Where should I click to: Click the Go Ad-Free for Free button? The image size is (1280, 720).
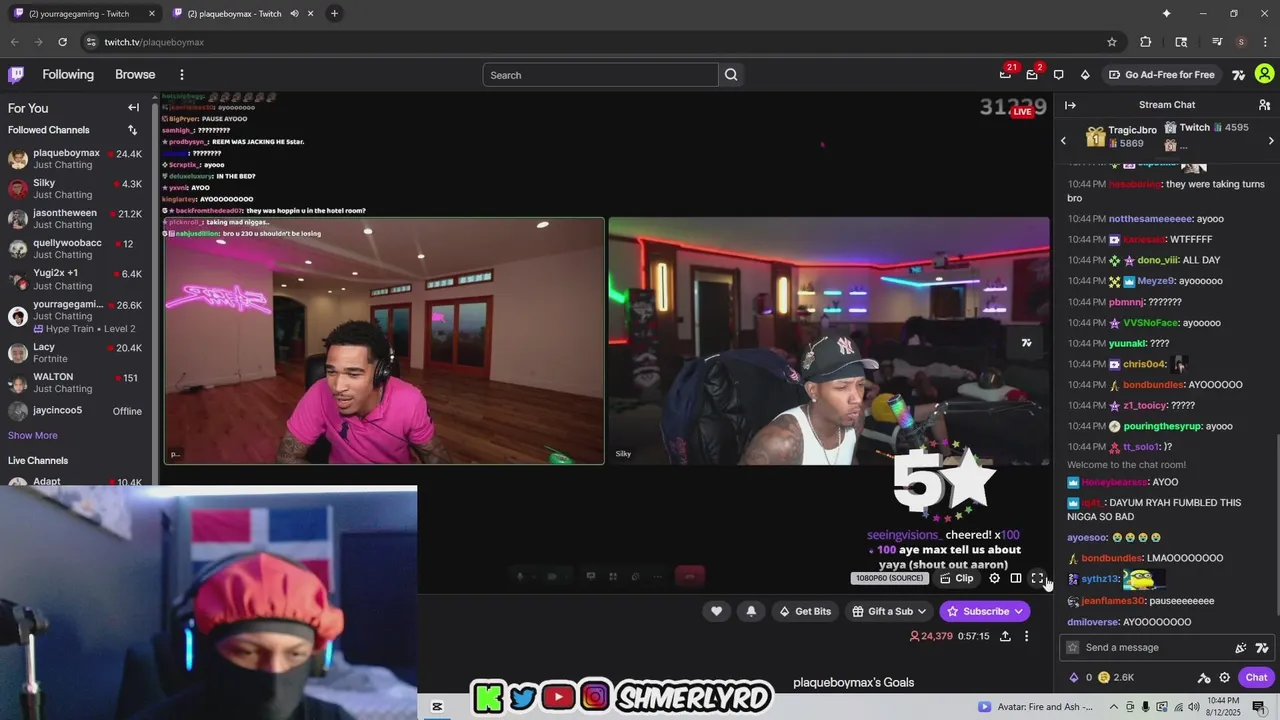(1161, 75)
